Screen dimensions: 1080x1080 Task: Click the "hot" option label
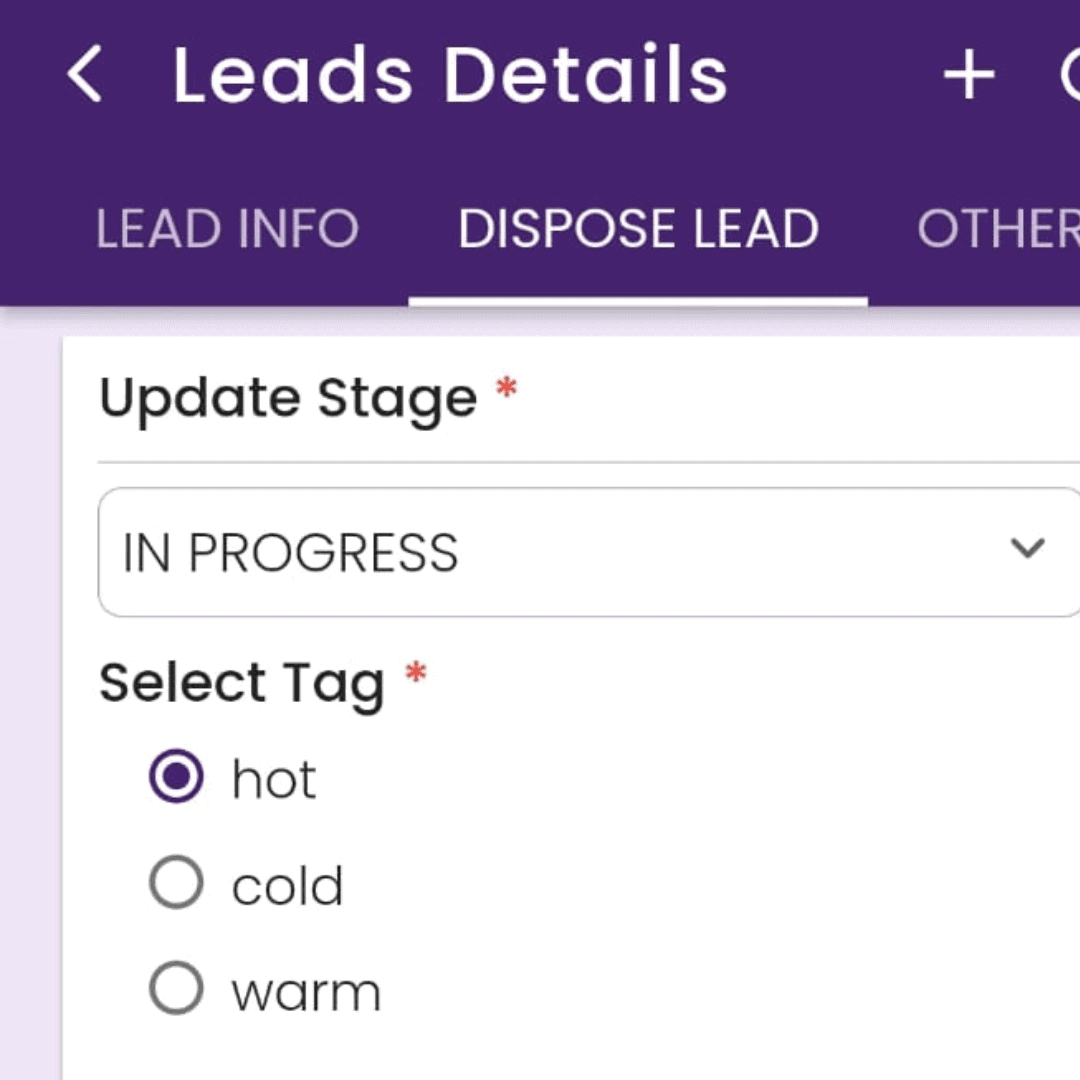point(274,779)
